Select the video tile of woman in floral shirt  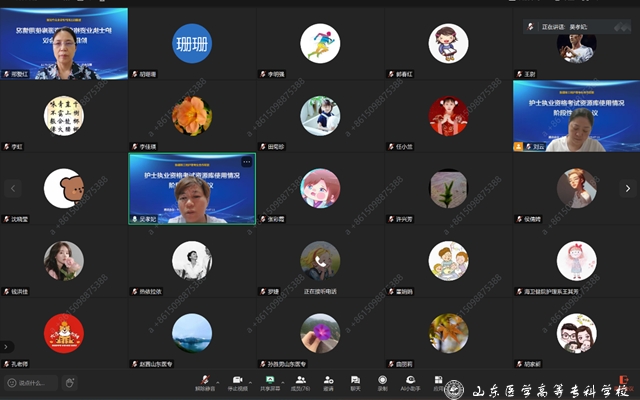(64, 43)
